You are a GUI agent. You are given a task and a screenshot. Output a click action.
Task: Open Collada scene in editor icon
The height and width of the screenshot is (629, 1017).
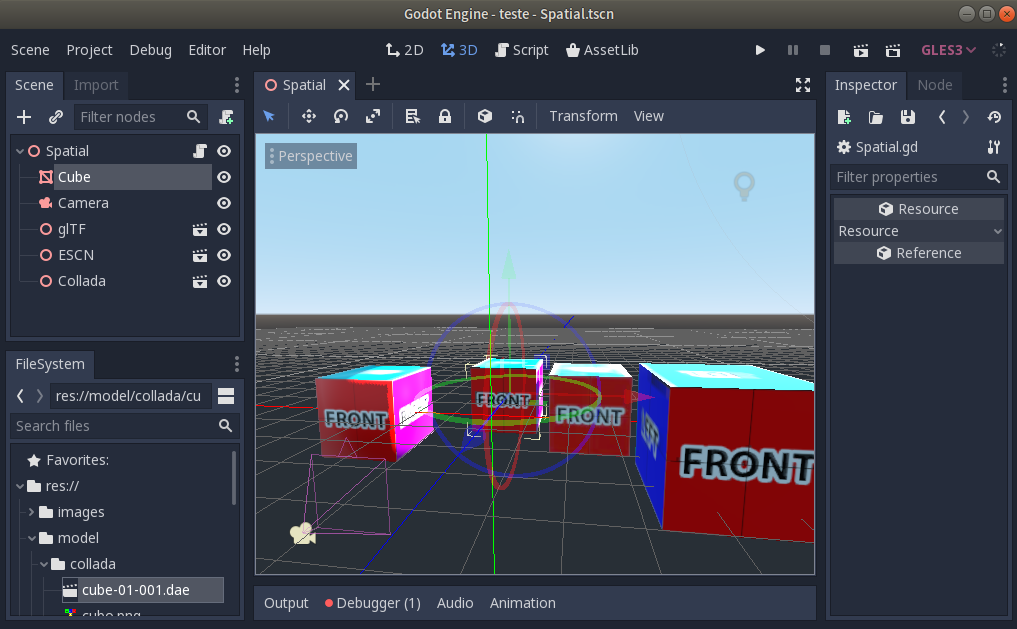200,281
